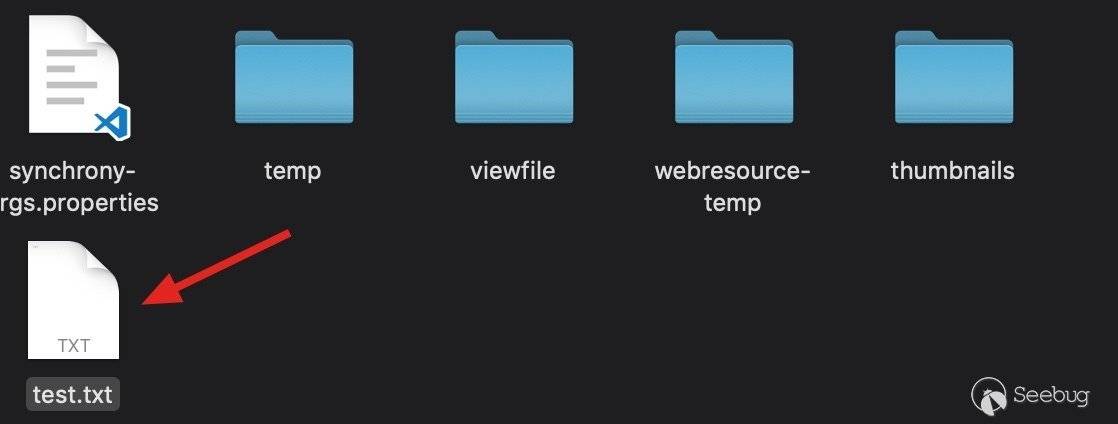Select the synchrony-args.properties file icon

tap(74, 76)
